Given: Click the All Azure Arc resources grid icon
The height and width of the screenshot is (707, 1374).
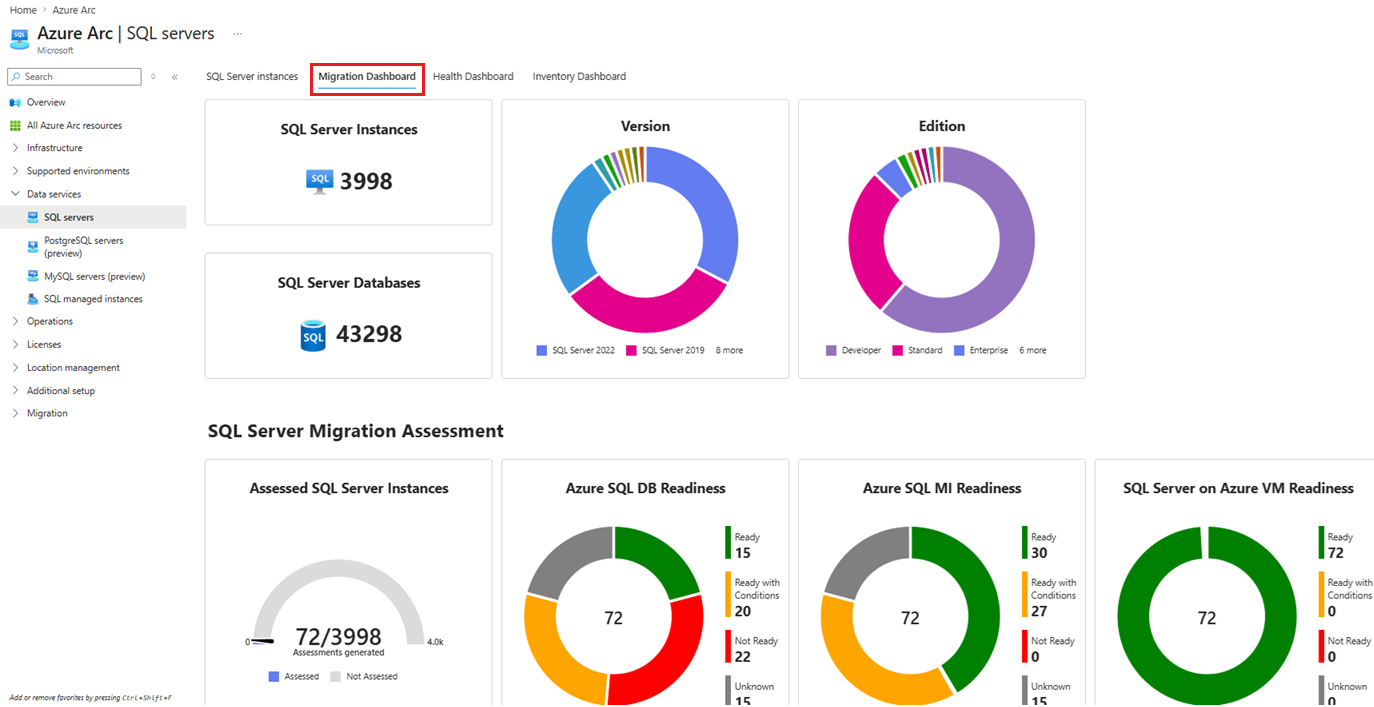Looking at the screenshot, I should coord(15,126).
